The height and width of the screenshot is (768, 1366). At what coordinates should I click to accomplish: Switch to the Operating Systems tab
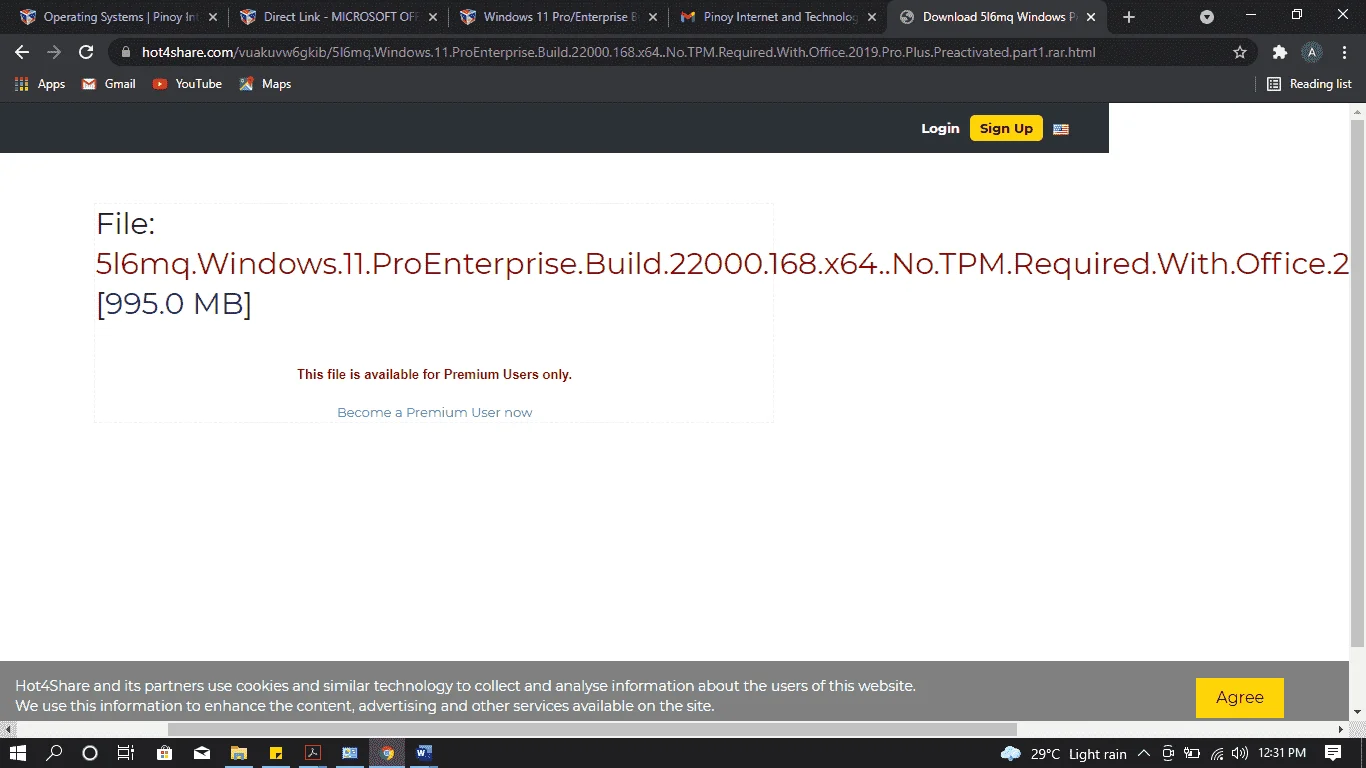(x=118, y=17)
